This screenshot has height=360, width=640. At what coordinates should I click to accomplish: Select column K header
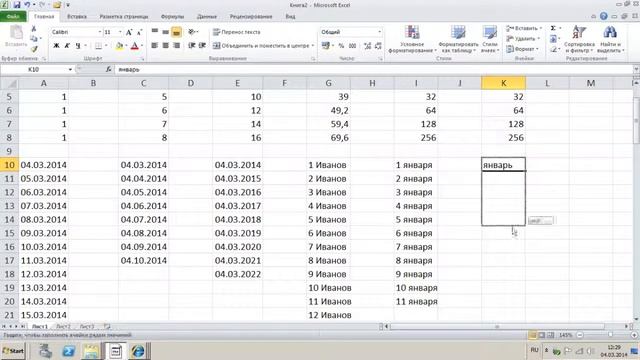tap(503, 83)
